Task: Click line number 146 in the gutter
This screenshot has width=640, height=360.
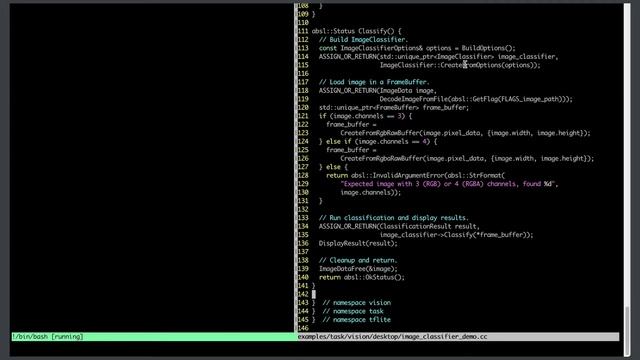Action: click(303, 328)
